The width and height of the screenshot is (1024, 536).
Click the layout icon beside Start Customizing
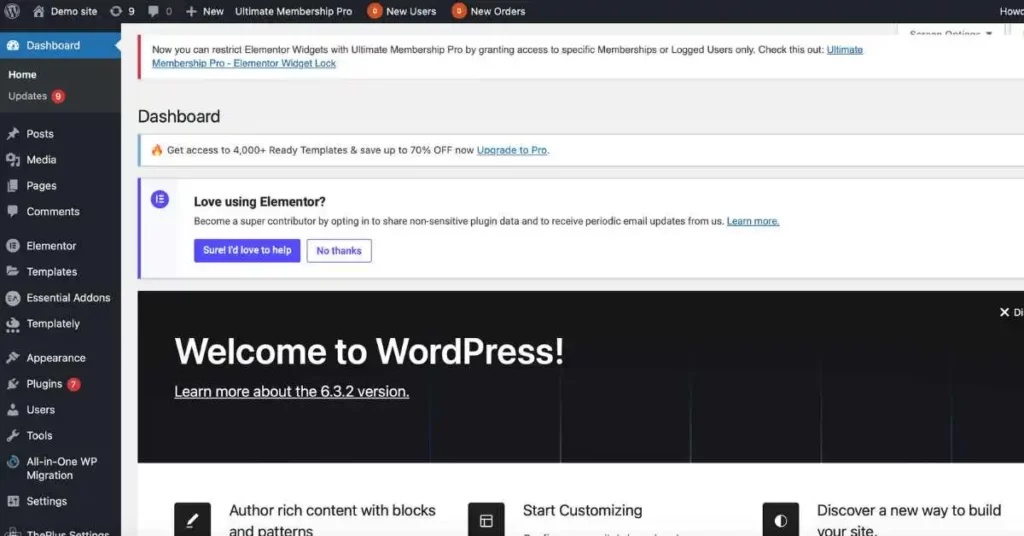tap(486, 520)
